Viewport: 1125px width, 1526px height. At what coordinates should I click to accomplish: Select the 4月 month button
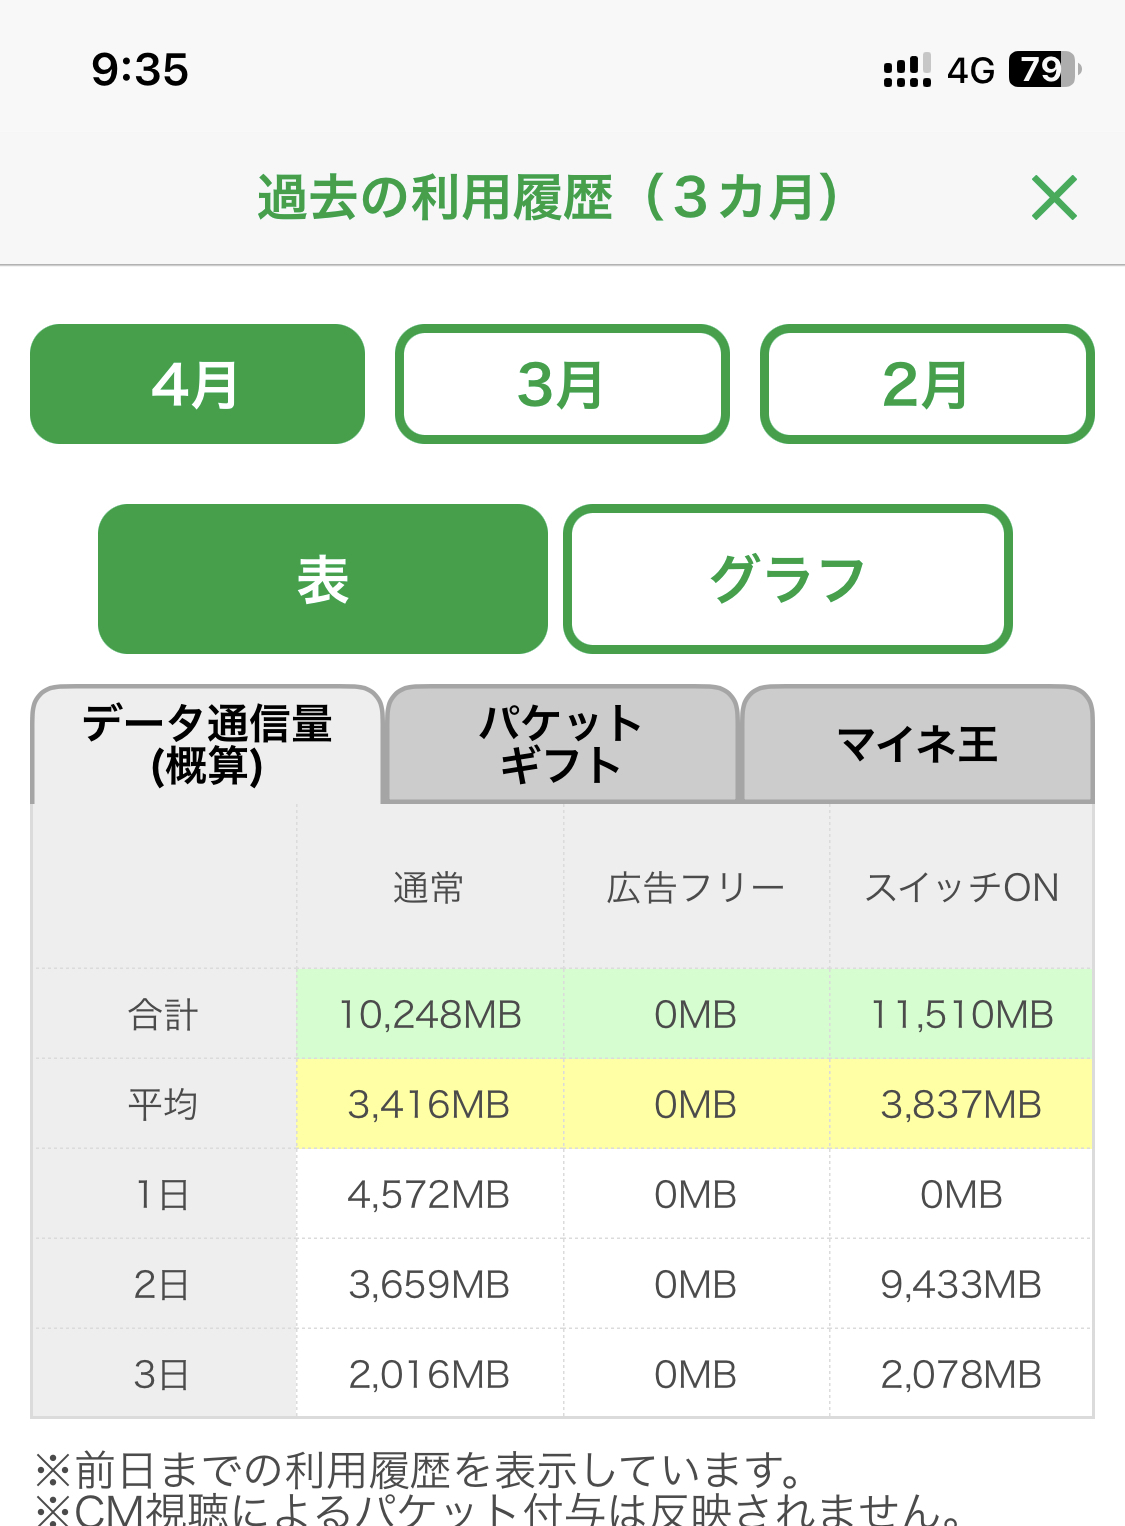coord(197,384)
